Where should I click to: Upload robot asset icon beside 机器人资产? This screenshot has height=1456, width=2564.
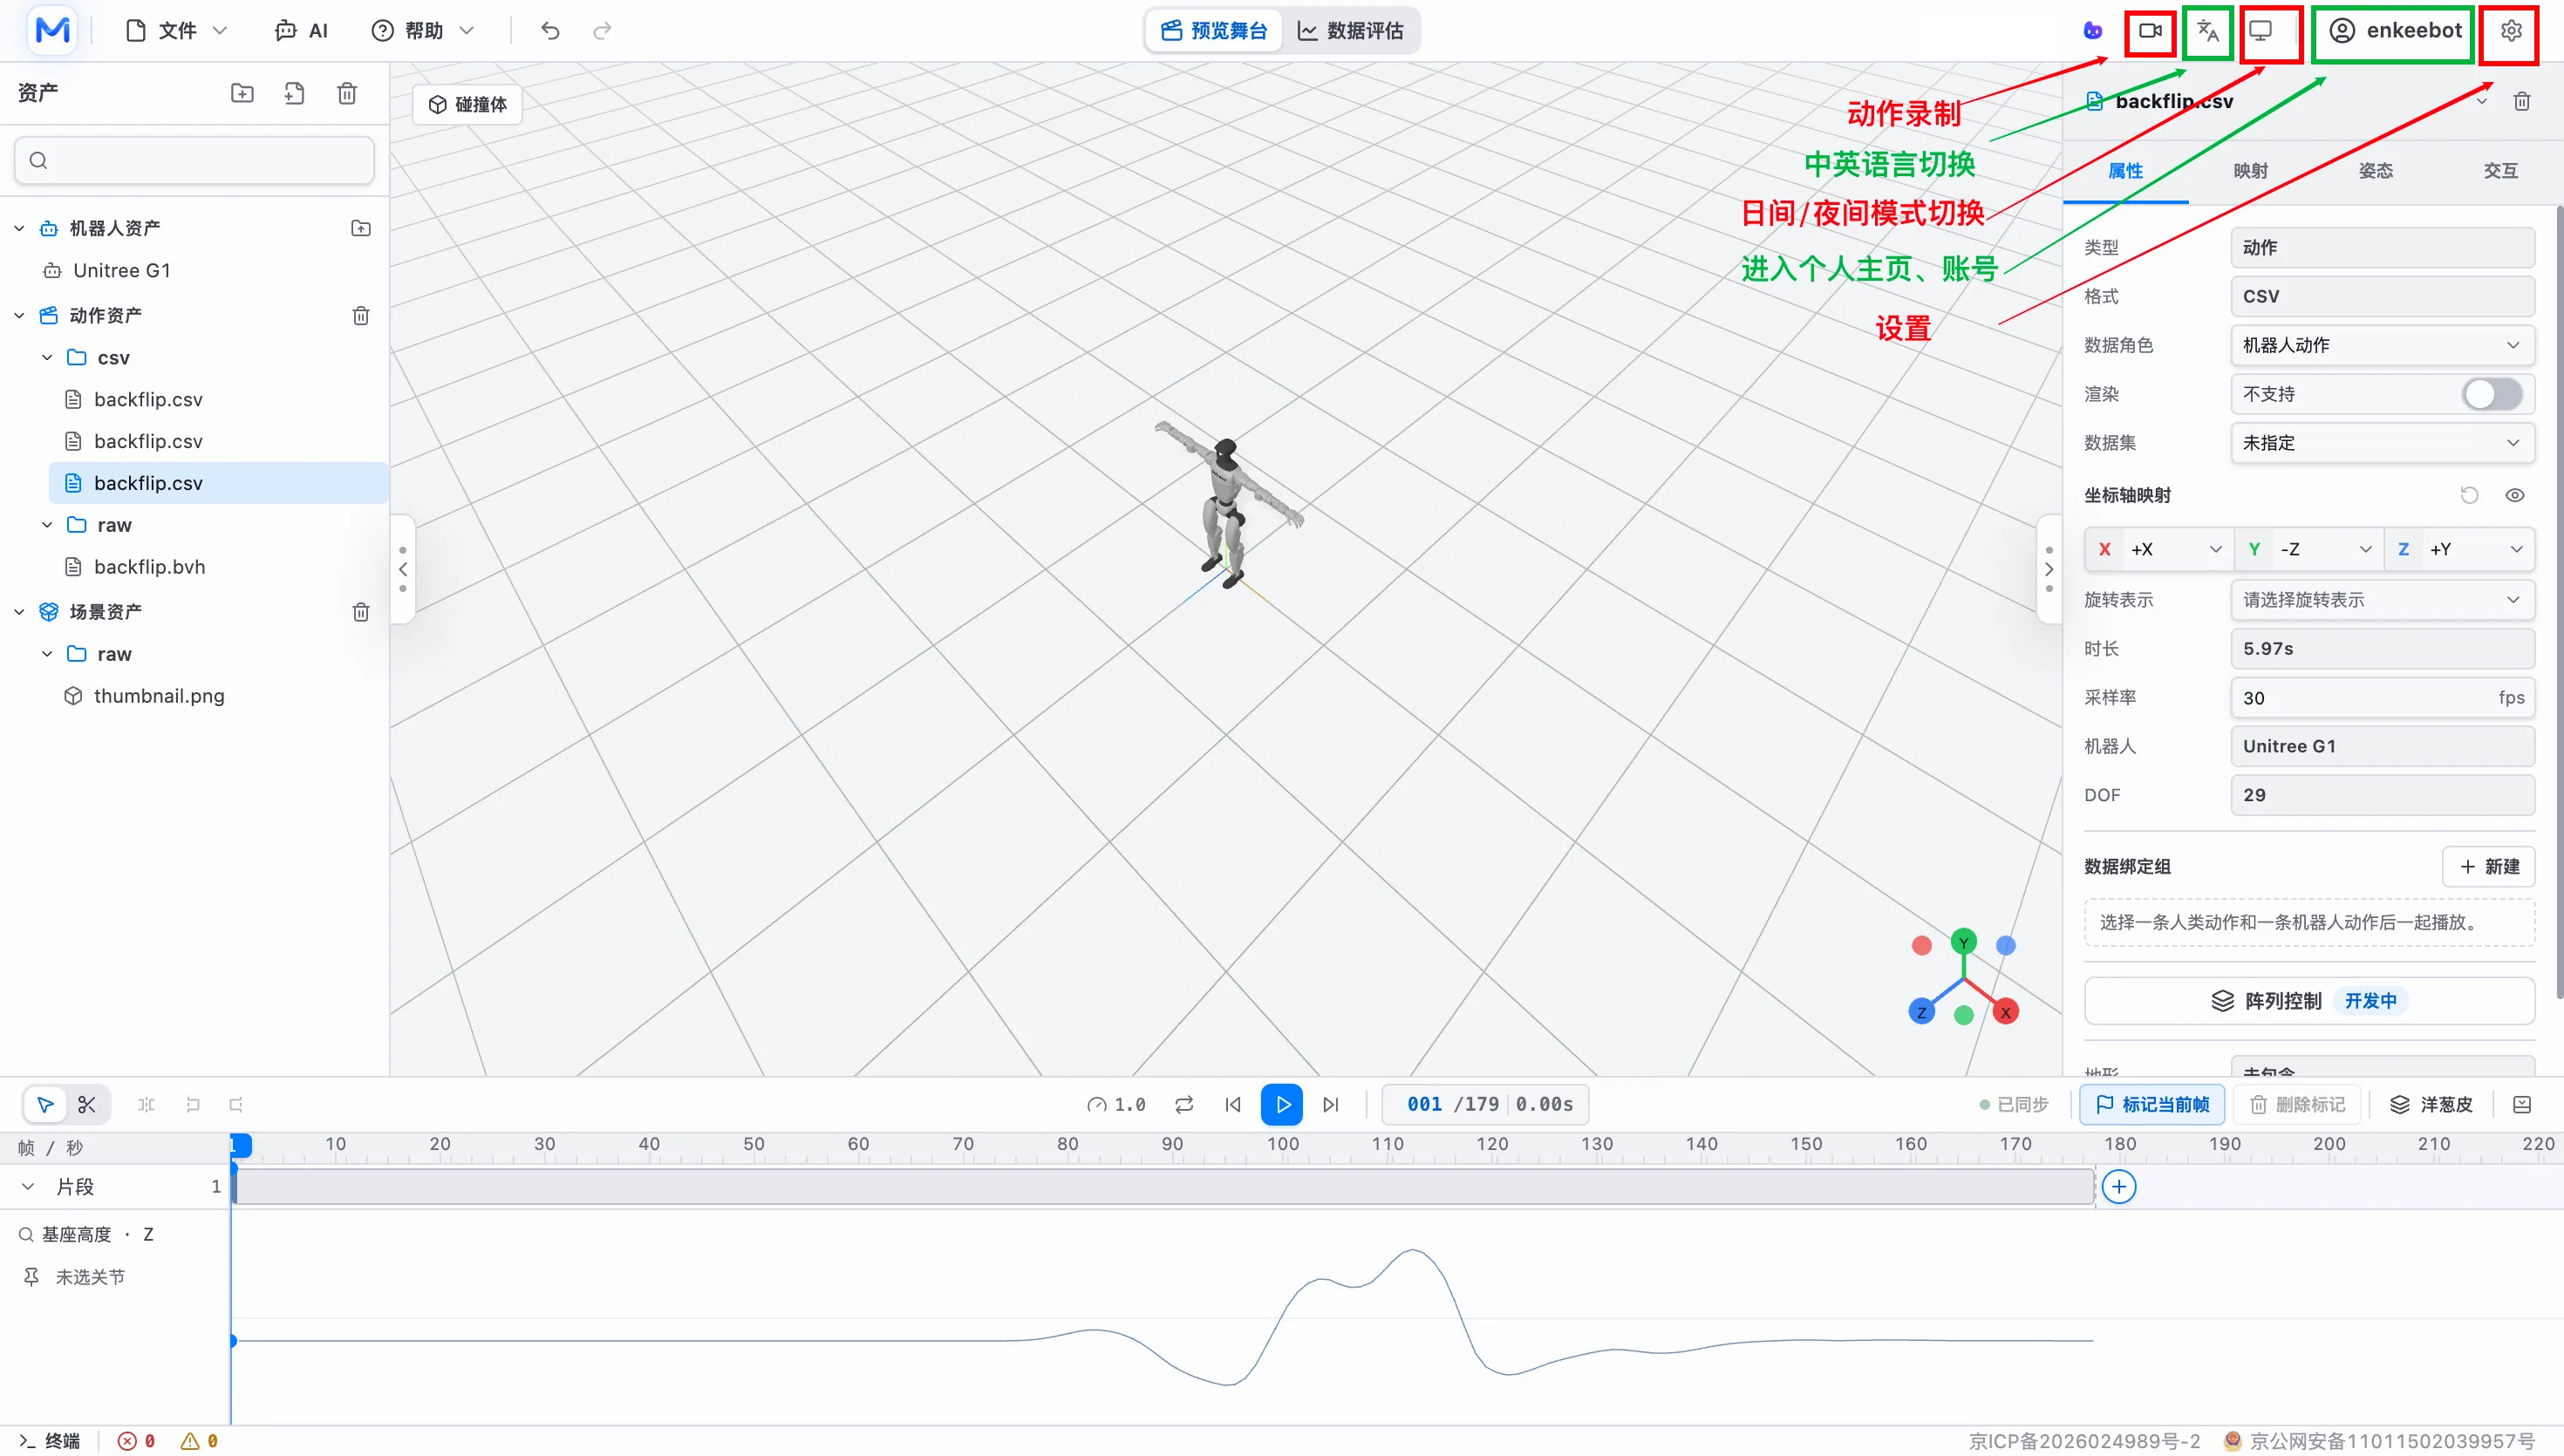[x=361, y=228]
